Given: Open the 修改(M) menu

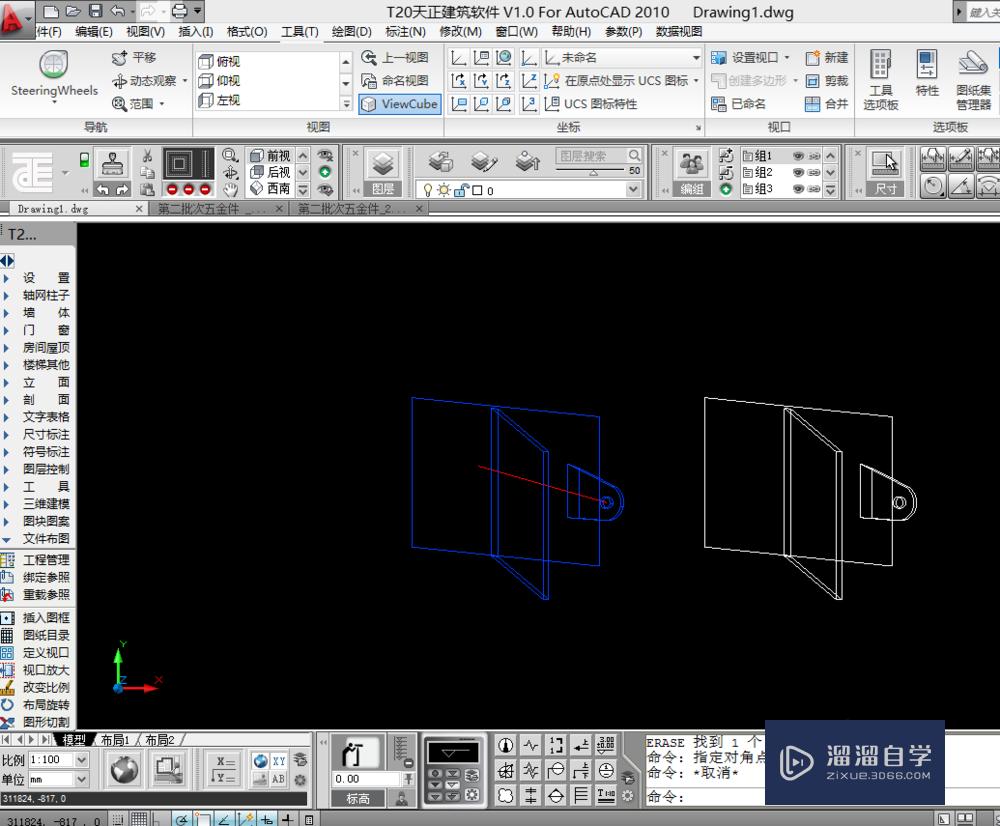Looking at the screenshot, I should [460, 31].
